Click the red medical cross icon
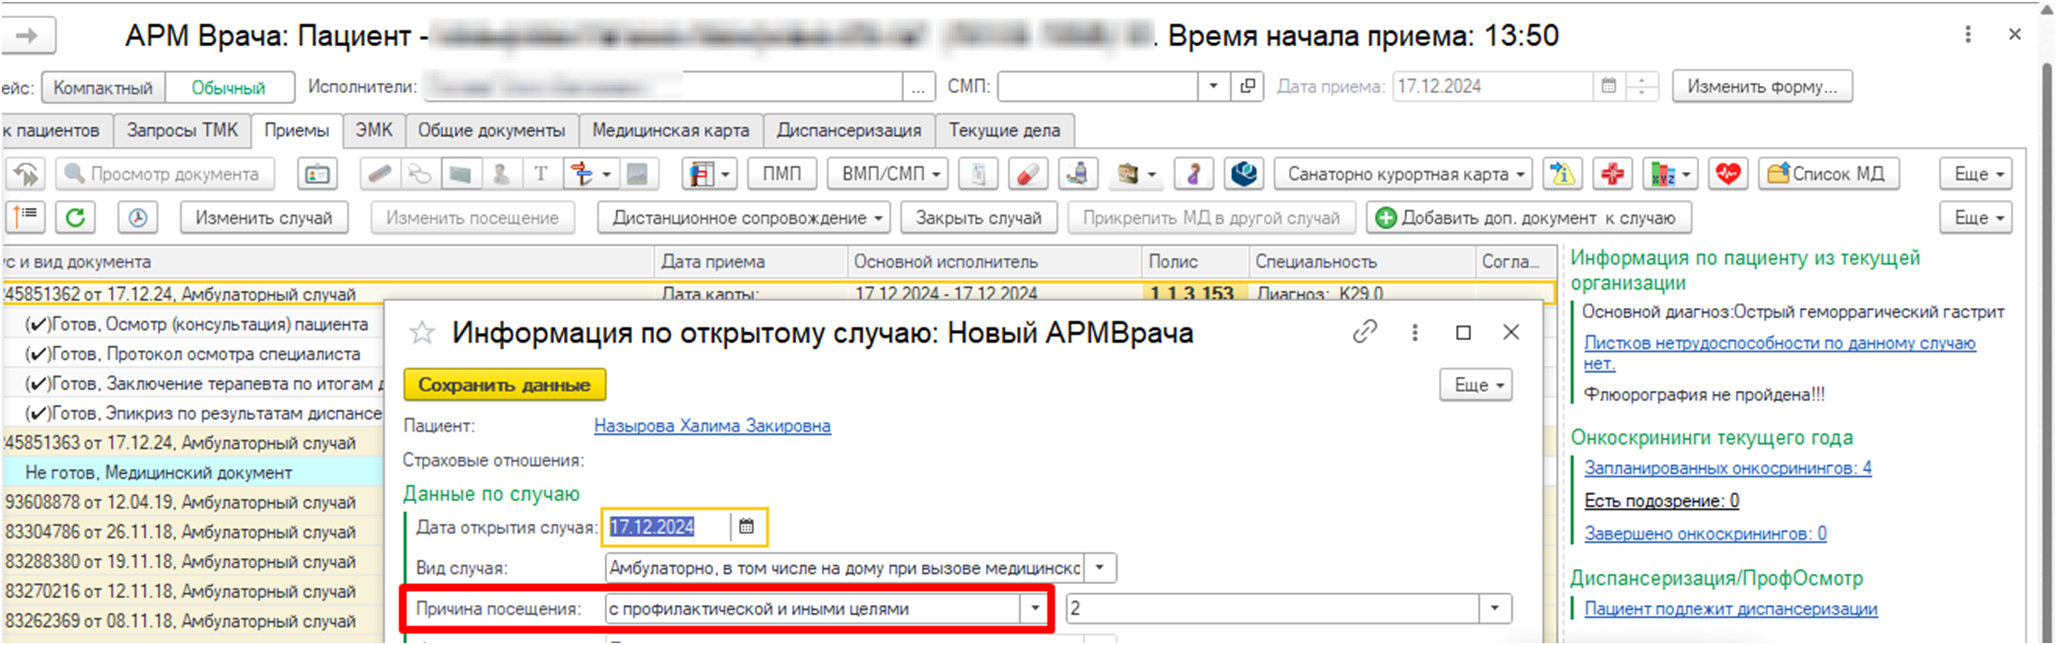This screenshot has height=645, width=2057. (1612, 174)
